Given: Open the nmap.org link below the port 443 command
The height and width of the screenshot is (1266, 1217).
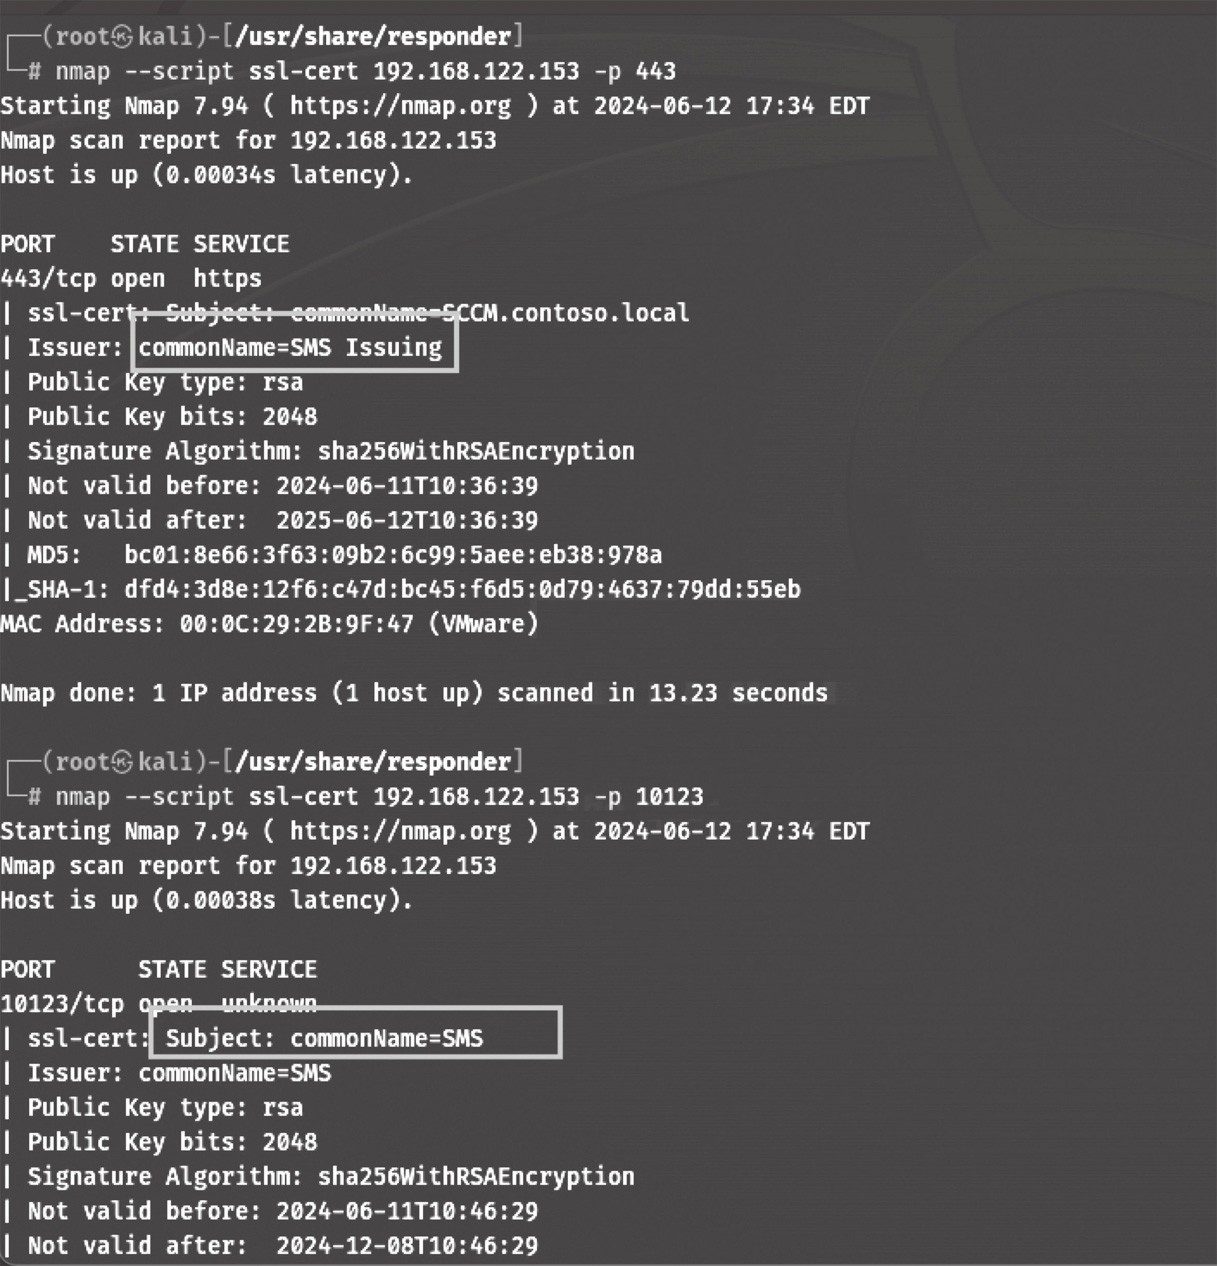Looking at the screenshot, I should coord(401,106).
